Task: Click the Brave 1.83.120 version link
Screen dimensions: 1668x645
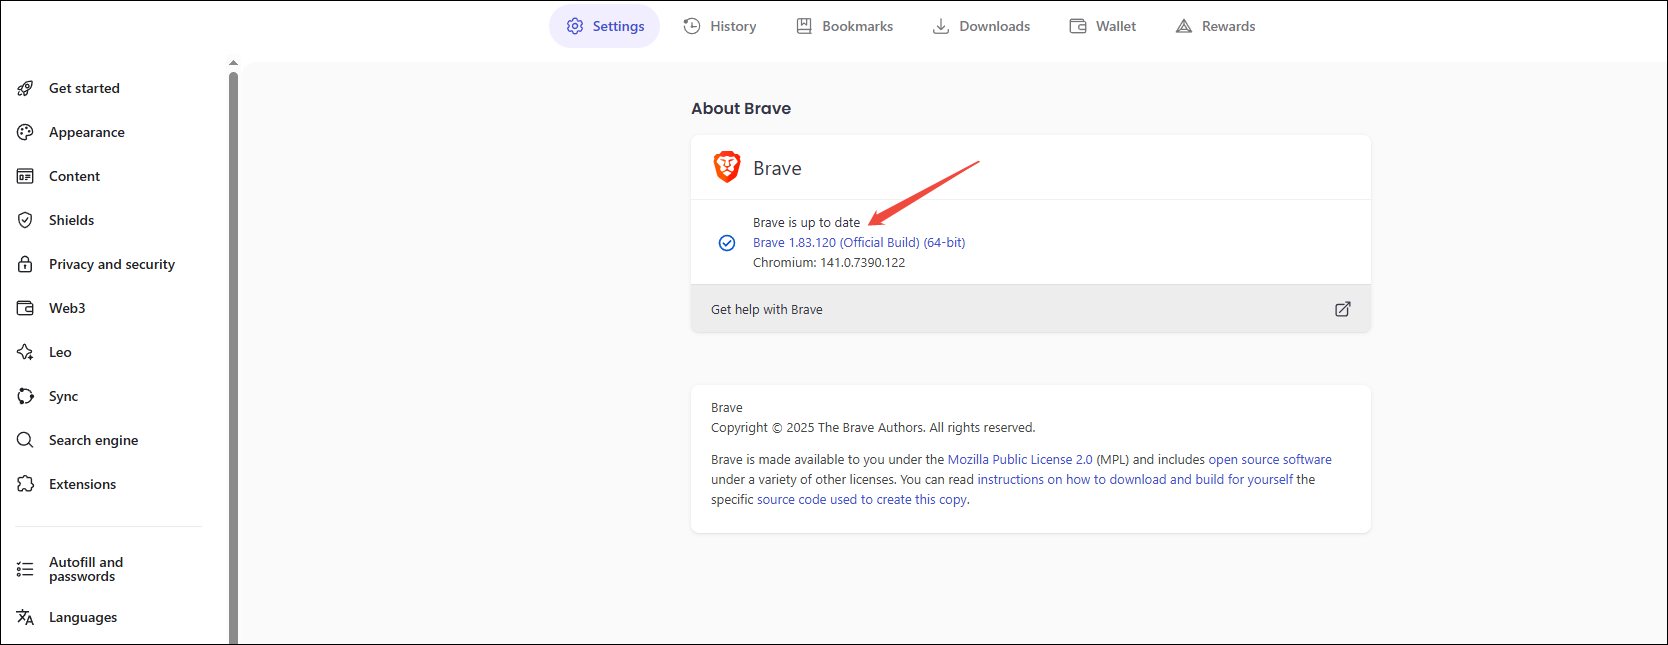Action: click(x=859, y=243)
